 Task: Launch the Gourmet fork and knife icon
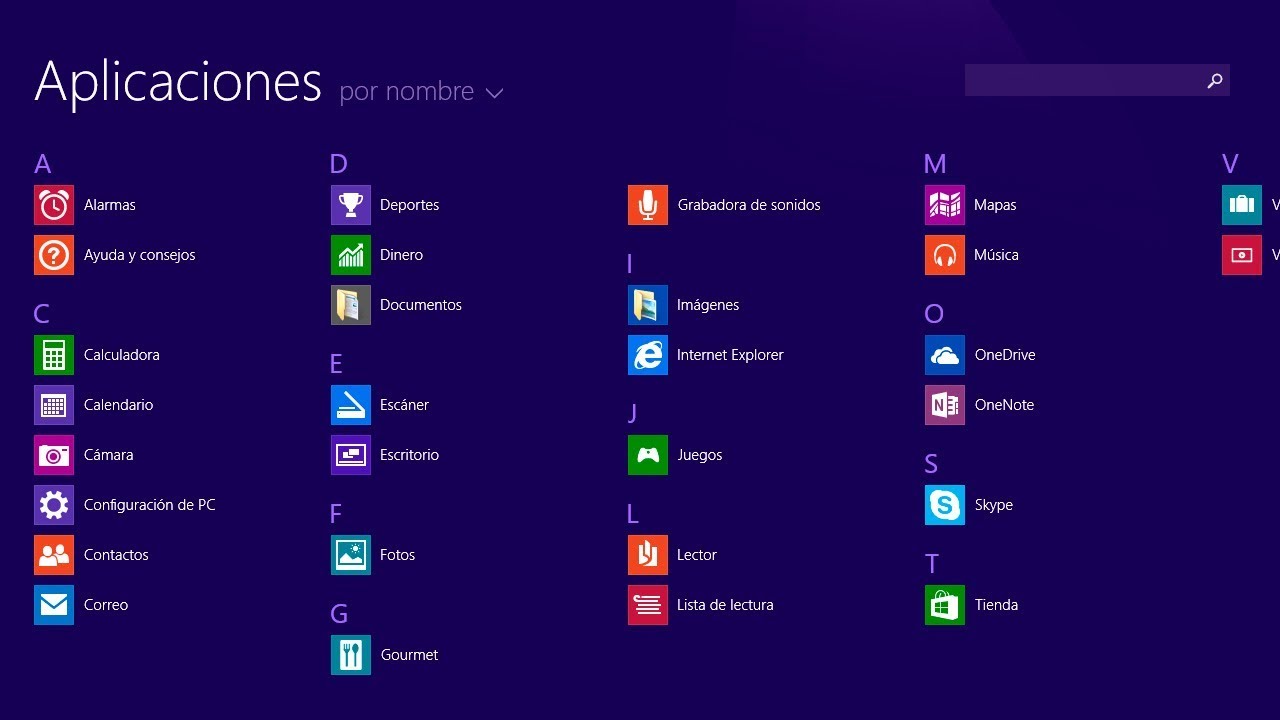pyautogui.click(x=351, y=655)
